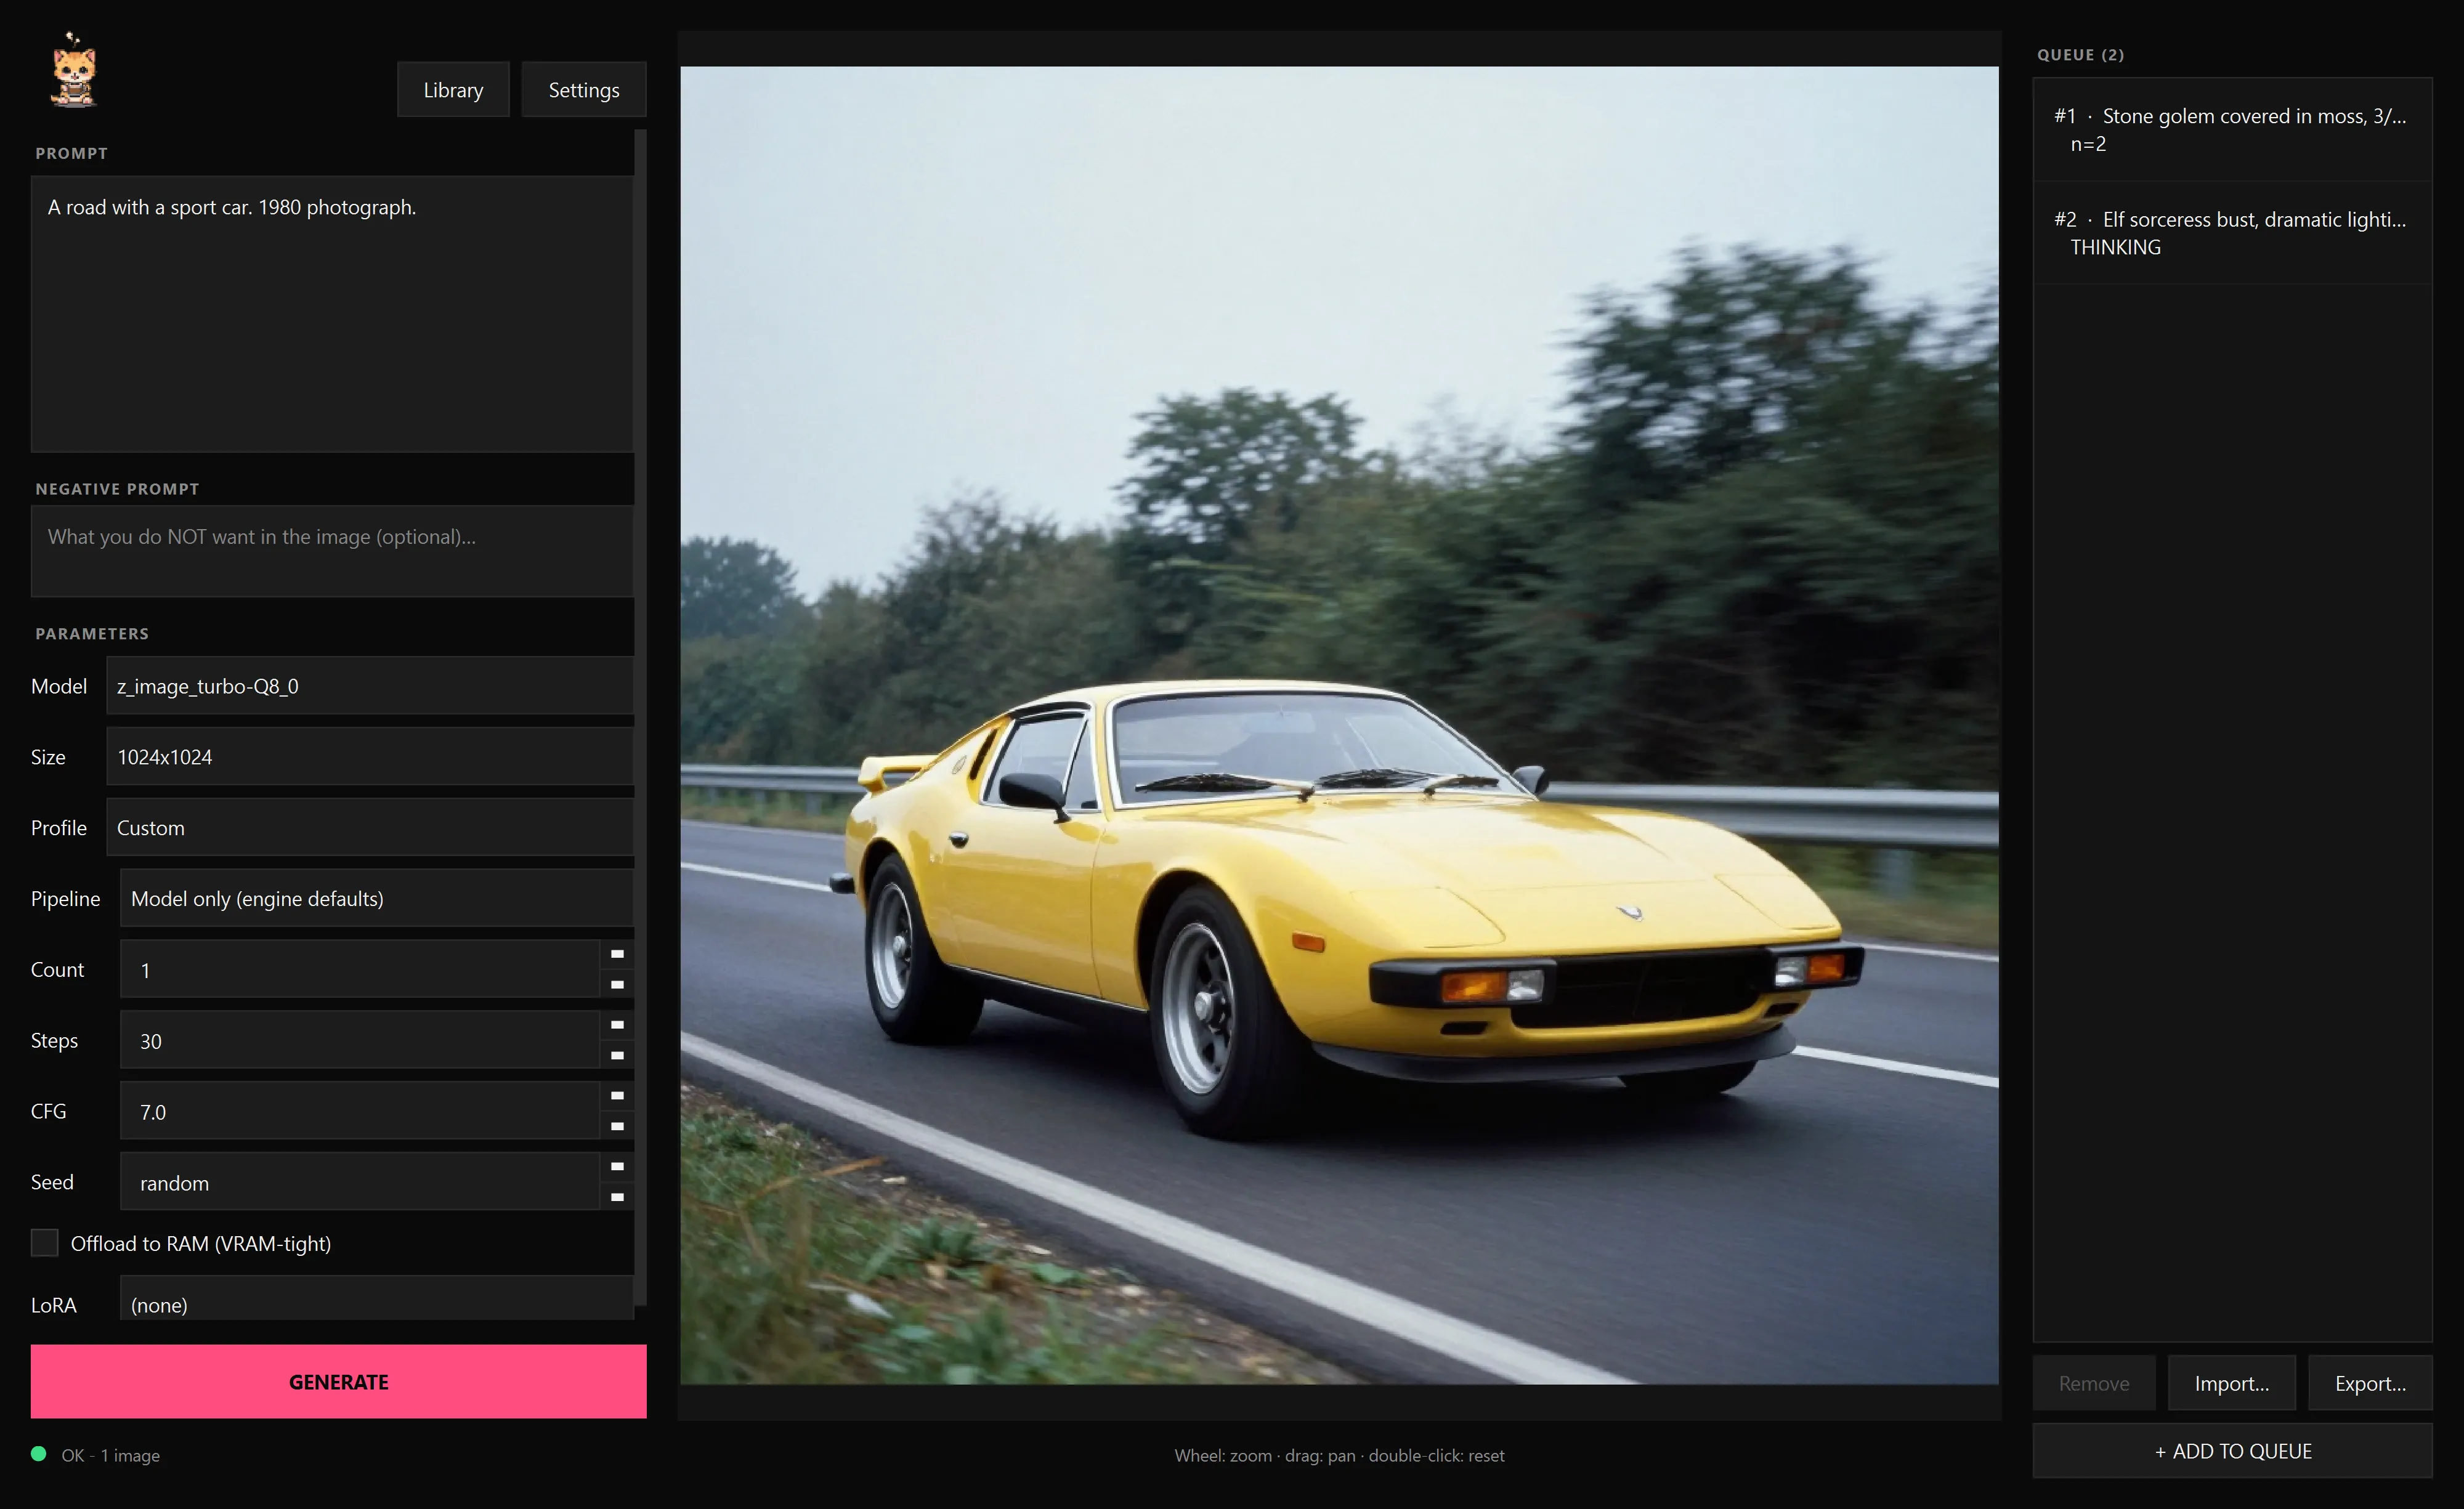Image resolution: width=2464 pixels, height=1509 pixels.
Task: Decrease the Count value with down arrow
Action: click(617, 984)
